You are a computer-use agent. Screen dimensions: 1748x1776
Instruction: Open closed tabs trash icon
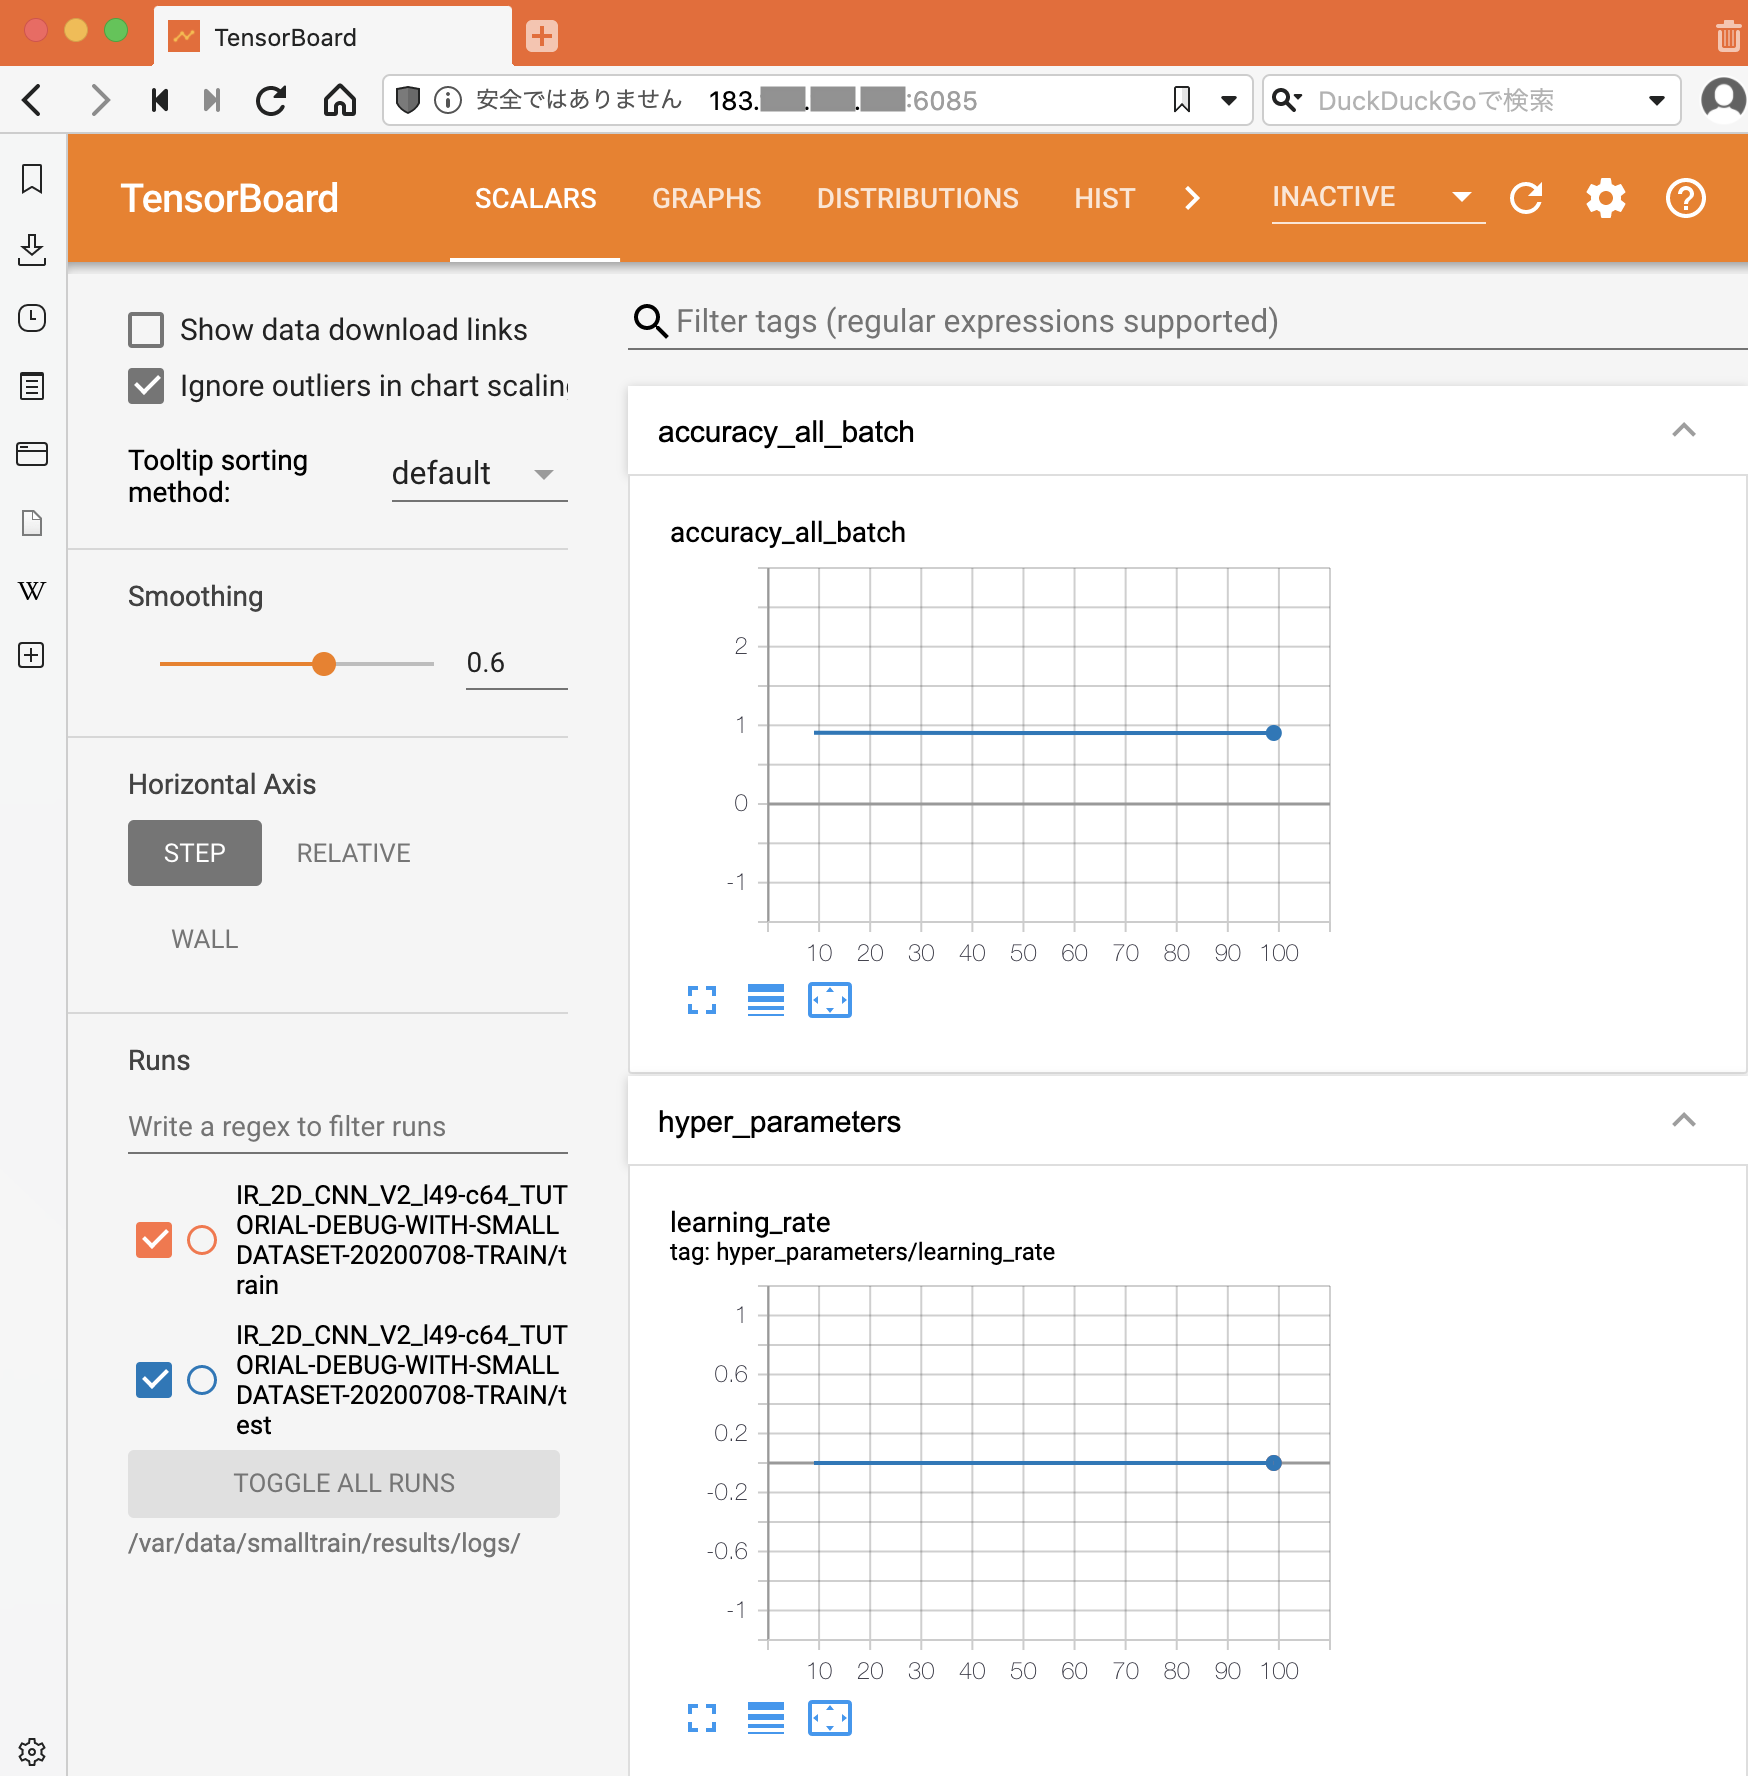point(1727,37)
